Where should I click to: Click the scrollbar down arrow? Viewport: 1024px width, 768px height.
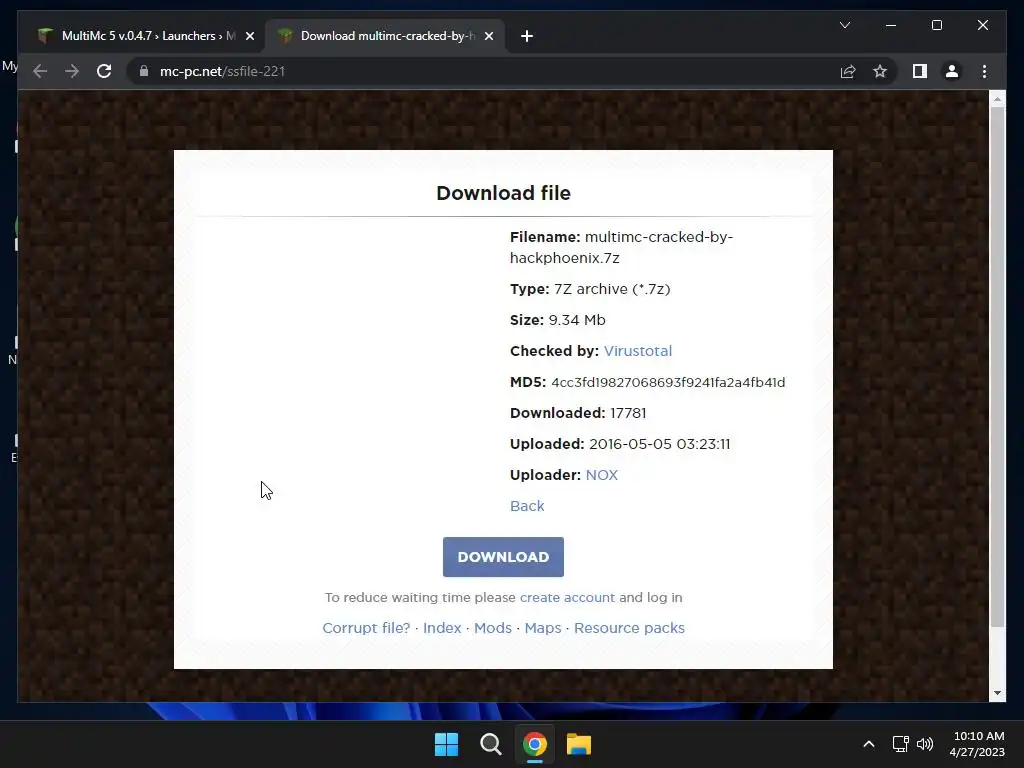point(997,693)
